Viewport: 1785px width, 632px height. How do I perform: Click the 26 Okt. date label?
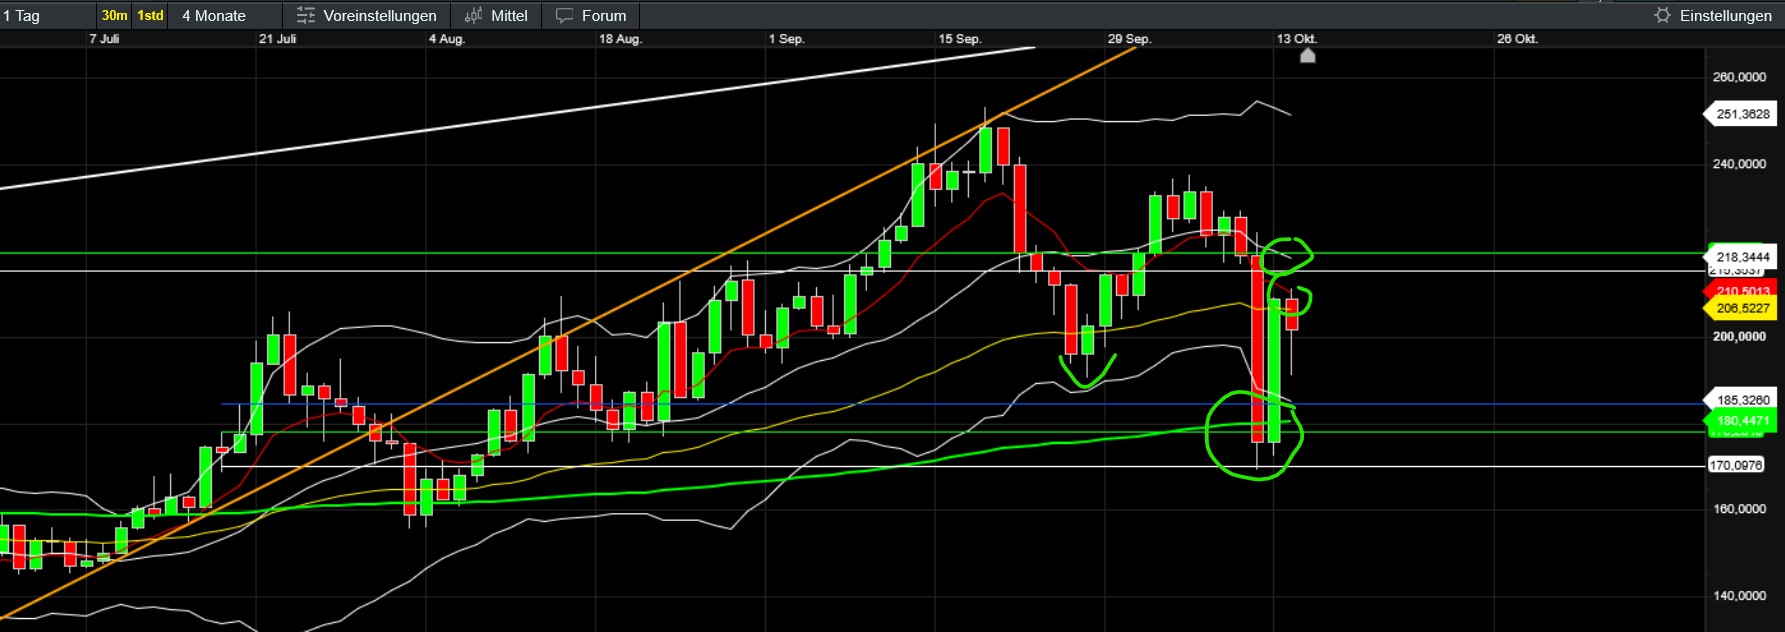click(x=1517, y=39)
